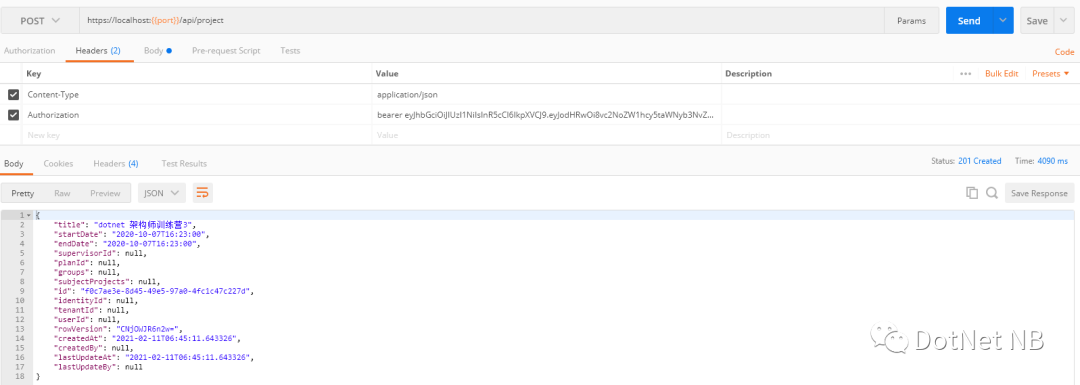Click the request URL field

[x=481, y=21]
